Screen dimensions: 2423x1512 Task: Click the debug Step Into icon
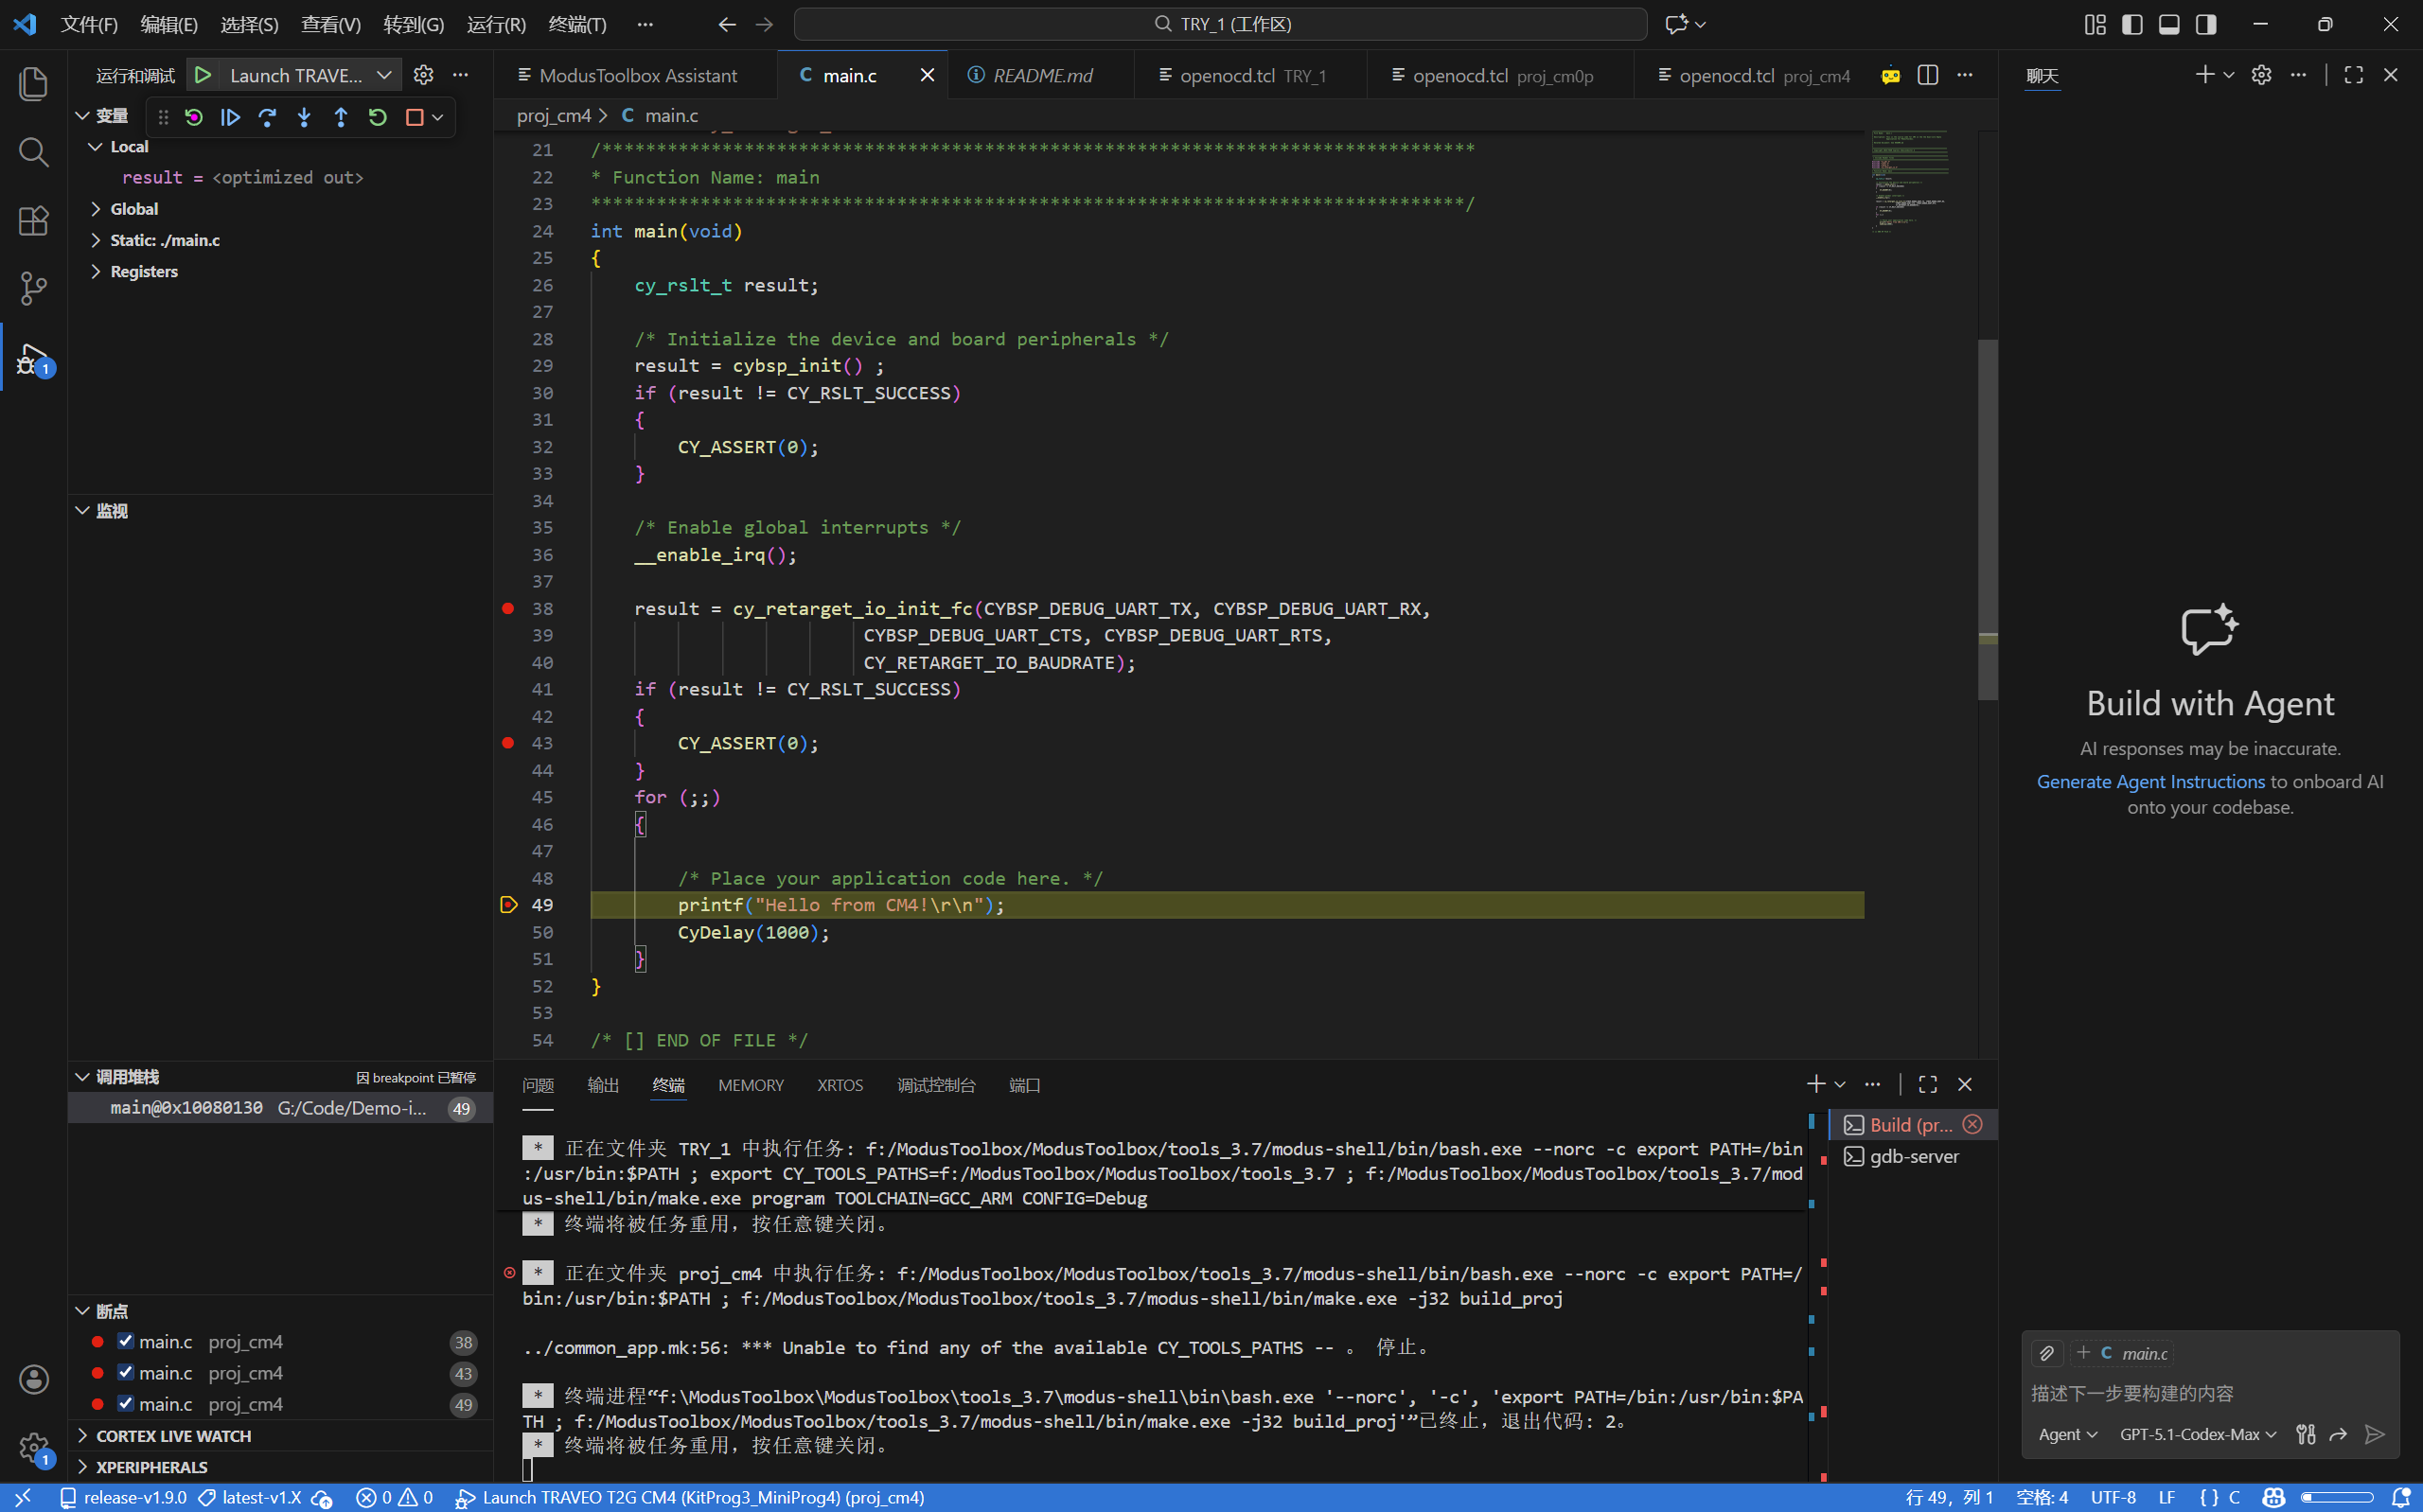304,117
